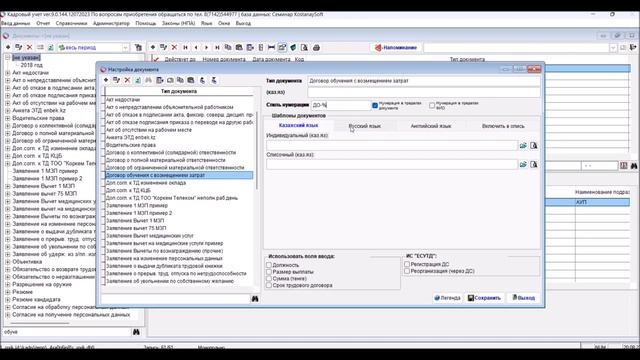Click the 'Легенда' button
Image resolution: width=640 pixels, height=360 pixels.
click(x=447, y=298)
